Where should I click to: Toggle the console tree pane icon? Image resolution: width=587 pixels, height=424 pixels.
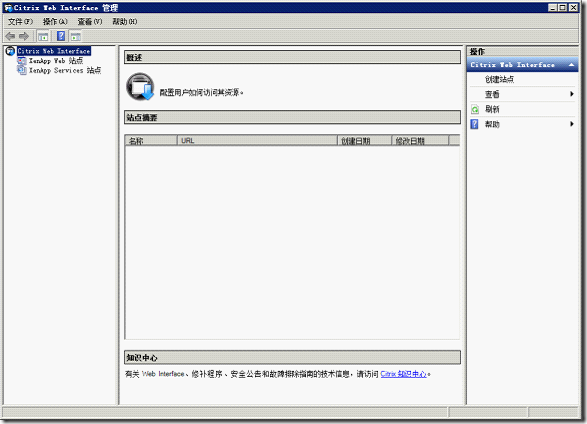43,36
